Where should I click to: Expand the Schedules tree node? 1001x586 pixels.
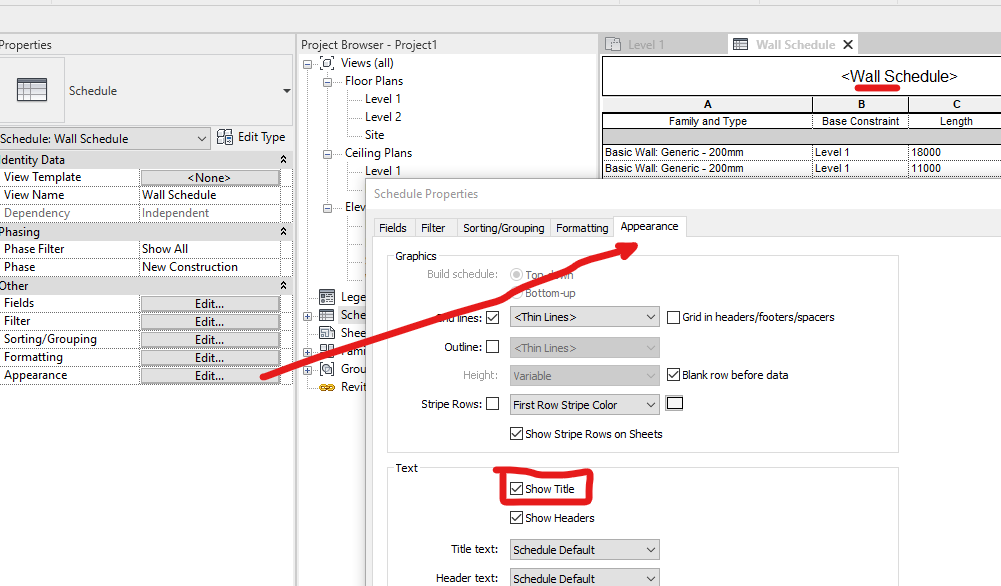click(307, 316)
